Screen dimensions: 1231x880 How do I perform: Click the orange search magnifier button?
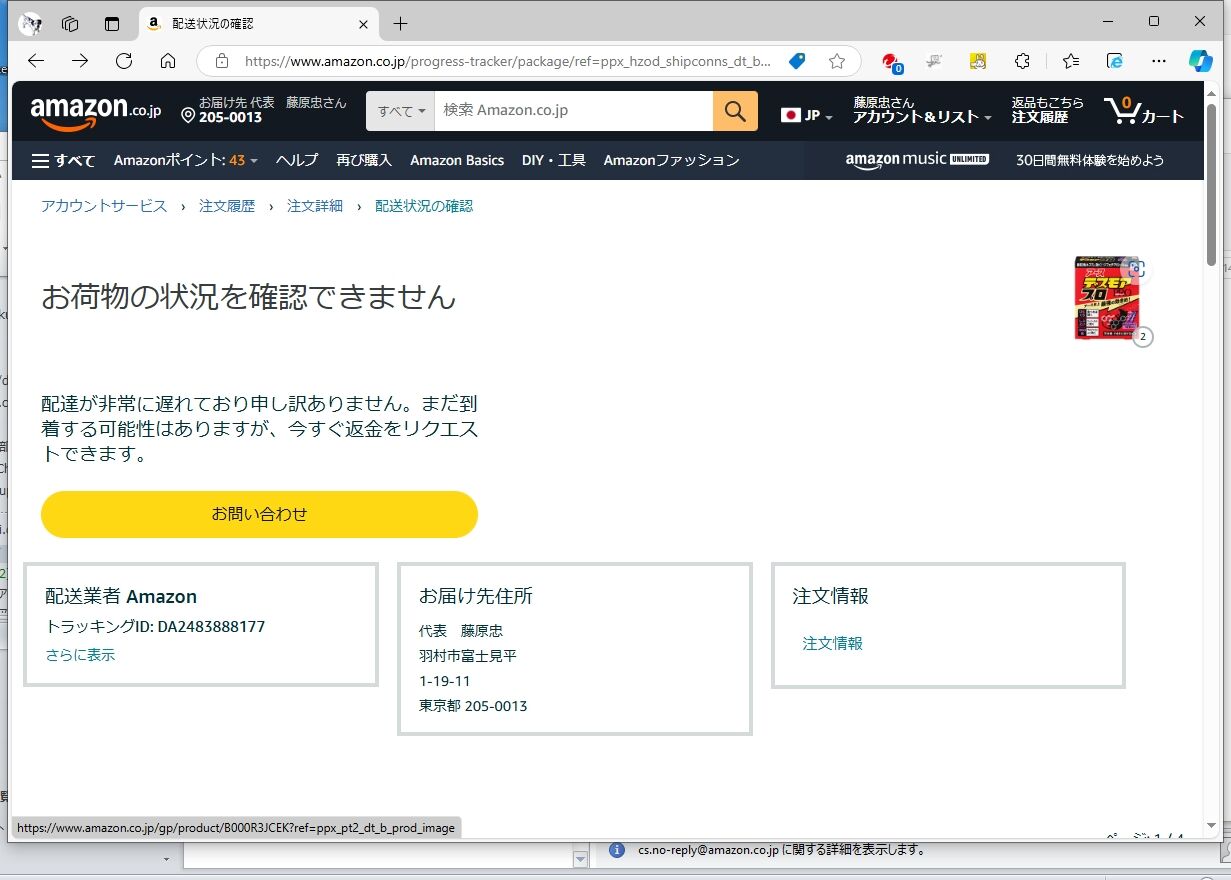pyautogui.click(x=735, y=111)
